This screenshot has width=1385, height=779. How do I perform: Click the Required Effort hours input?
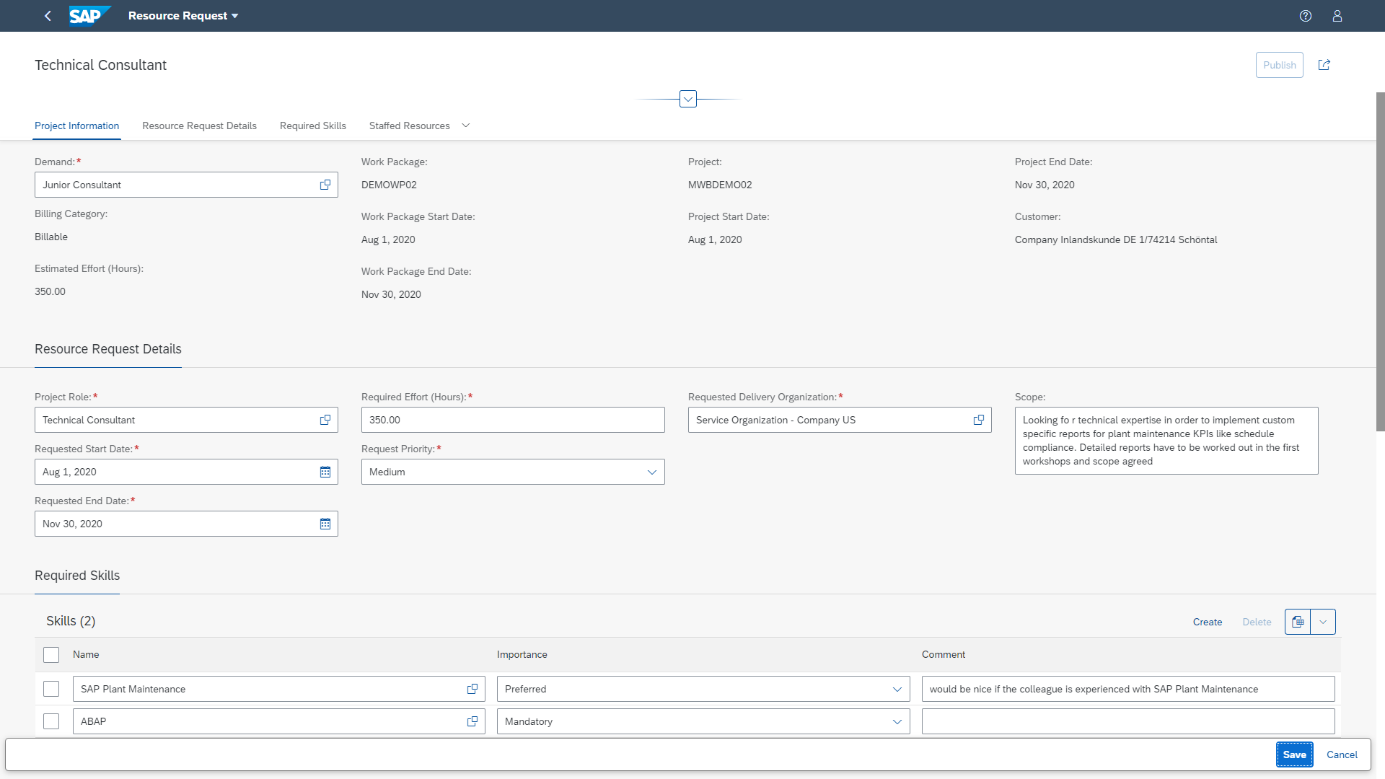(x=512, y=420)
